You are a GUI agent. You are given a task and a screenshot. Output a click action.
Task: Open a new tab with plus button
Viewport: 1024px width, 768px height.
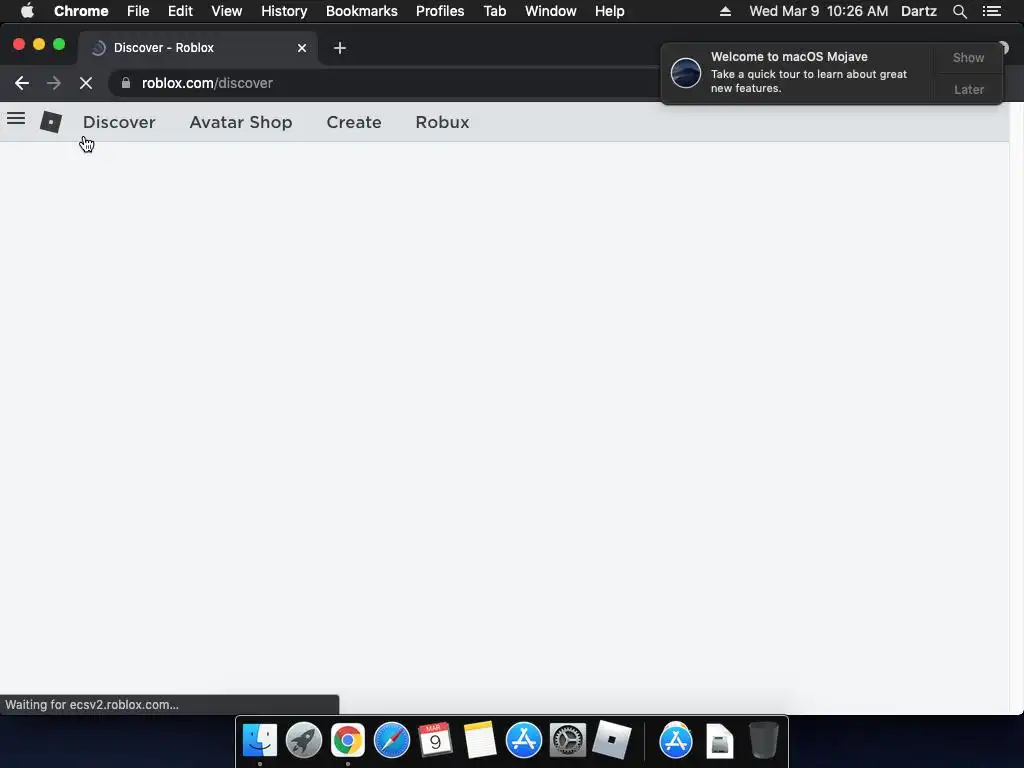340,48
